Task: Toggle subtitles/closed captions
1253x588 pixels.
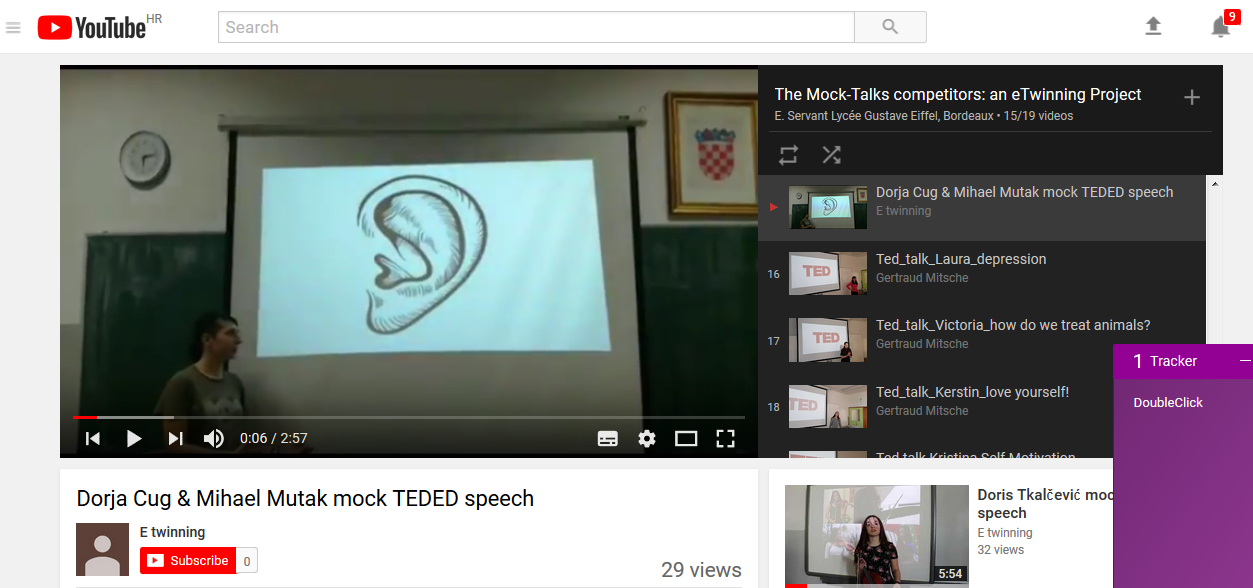Action: pyautogui.click(x=607, y=438)
